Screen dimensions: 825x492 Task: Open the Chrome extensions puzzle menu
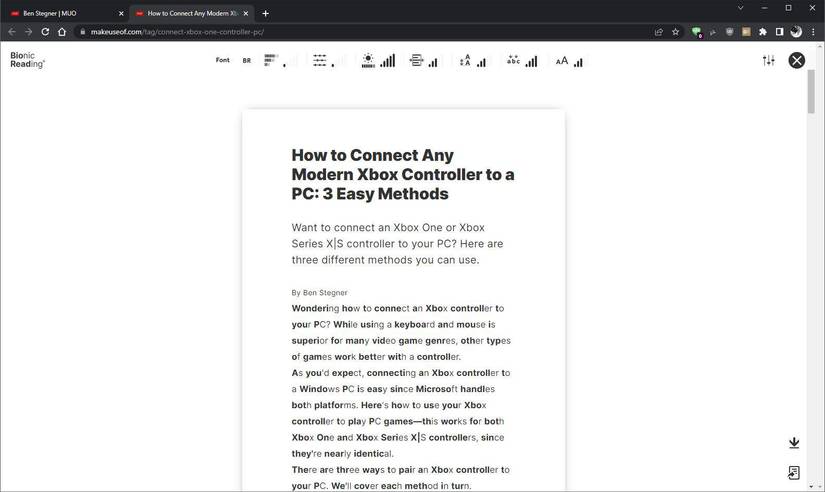coord(762,32)
